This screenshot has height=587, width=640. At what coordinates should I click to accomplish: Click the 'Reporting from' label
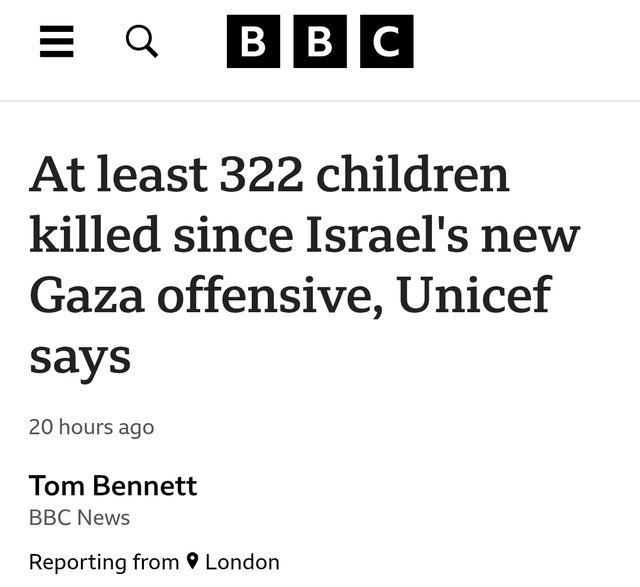click(104, 562)
